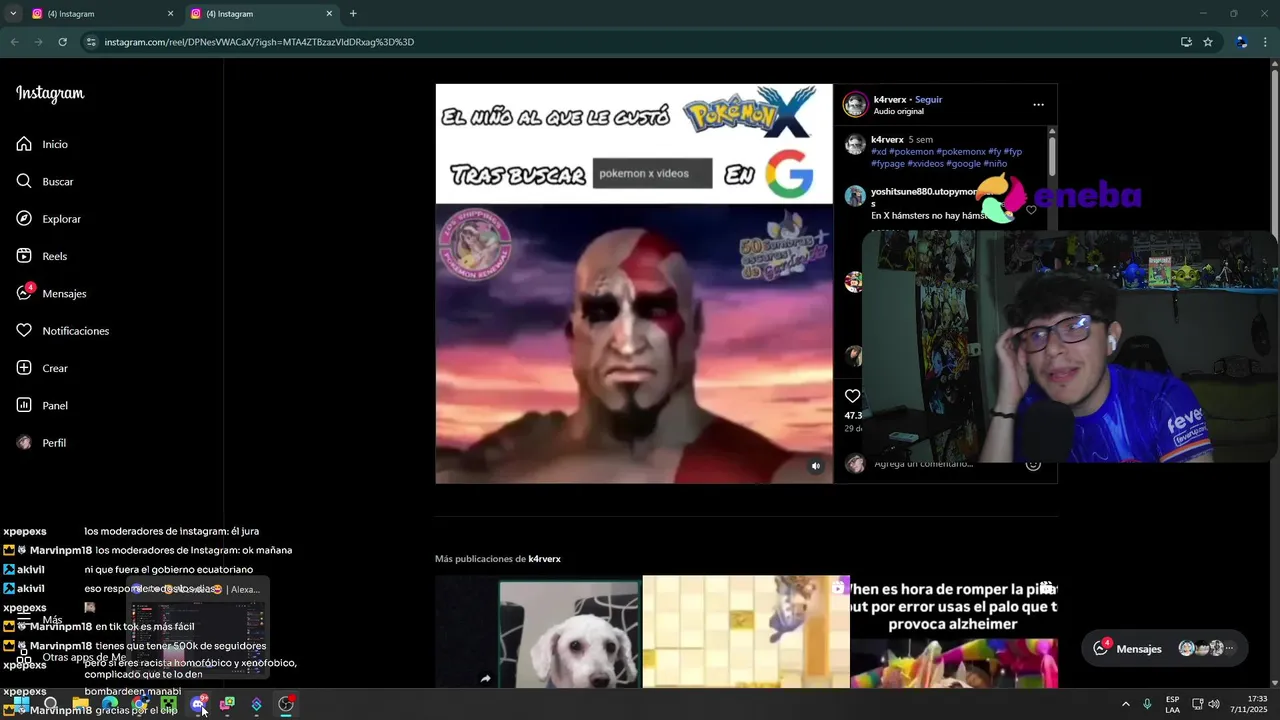Close the active Instagram tab

[329, 14]
